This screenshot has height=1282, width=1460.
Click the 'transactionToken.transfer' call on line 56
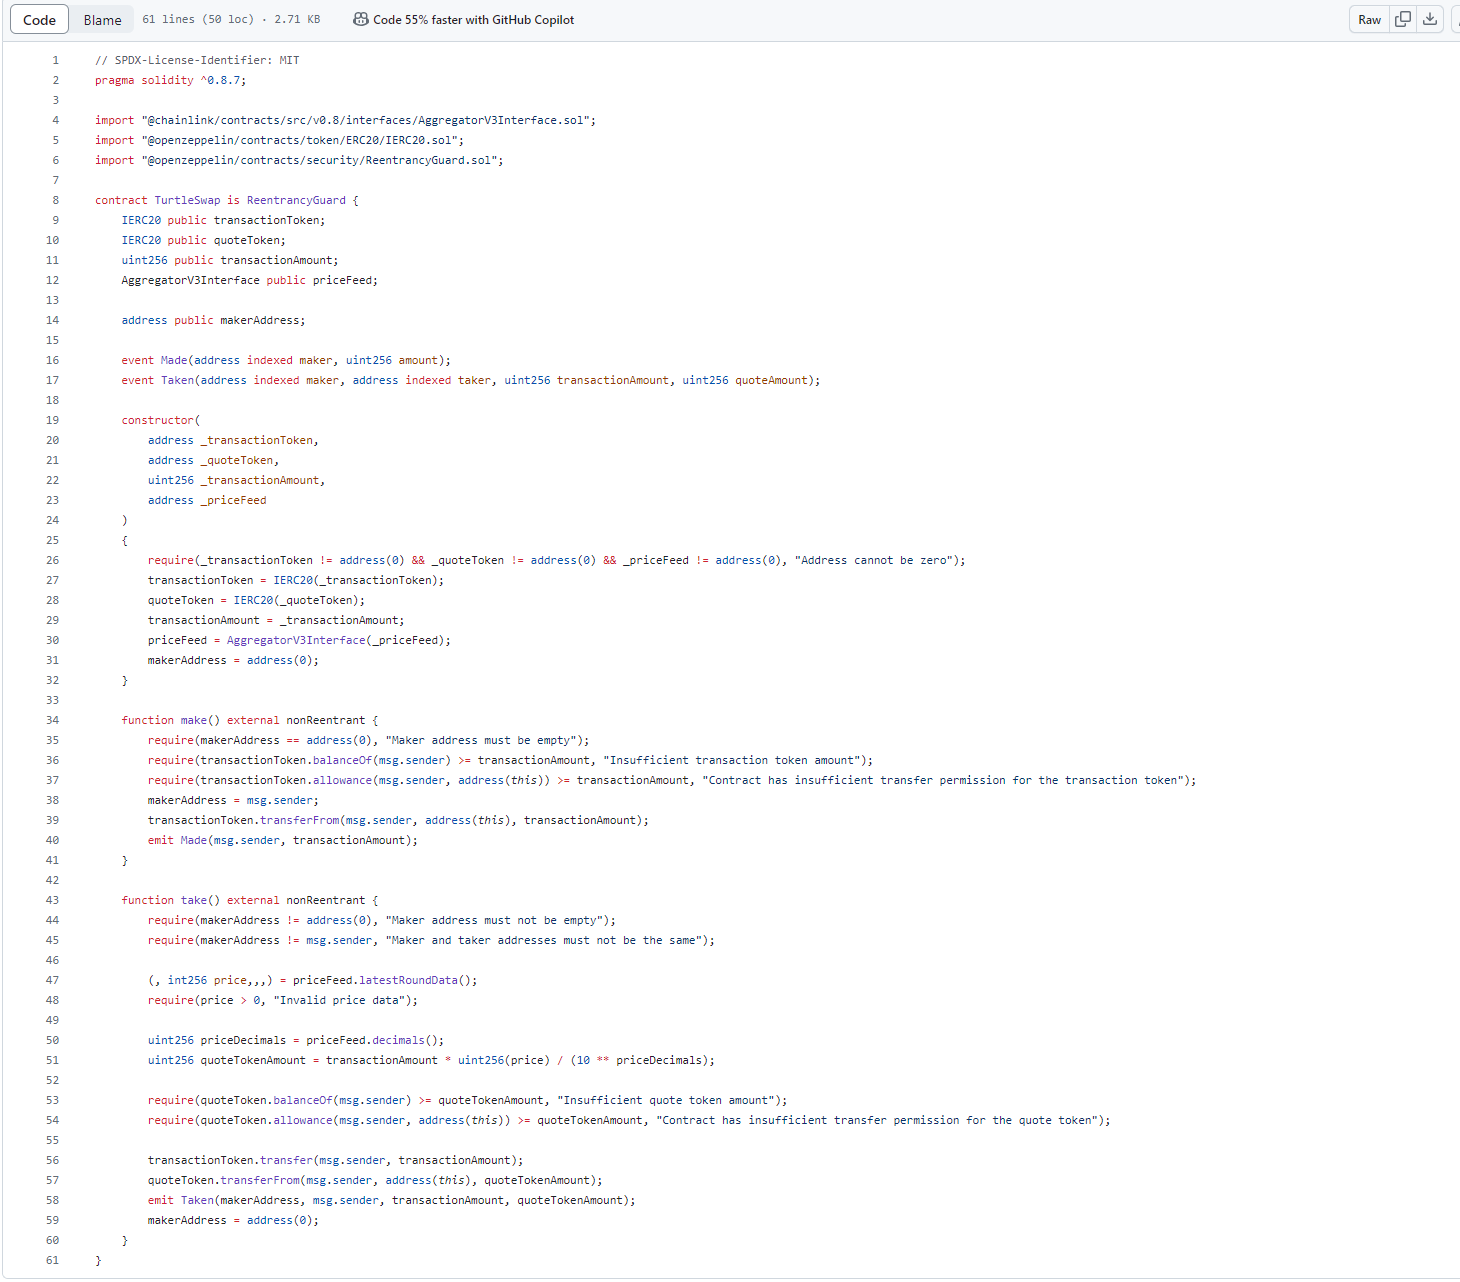336,1160
